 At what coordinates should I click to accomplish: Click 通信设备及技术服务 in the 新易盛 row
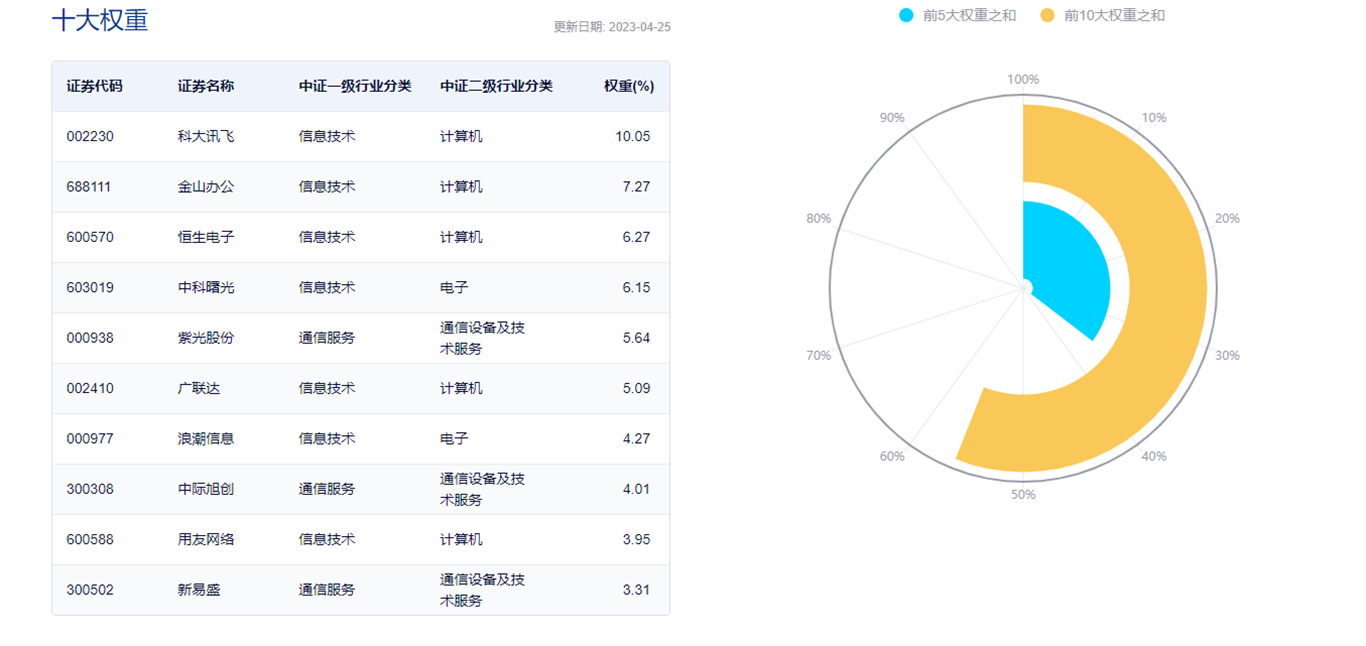482,590
